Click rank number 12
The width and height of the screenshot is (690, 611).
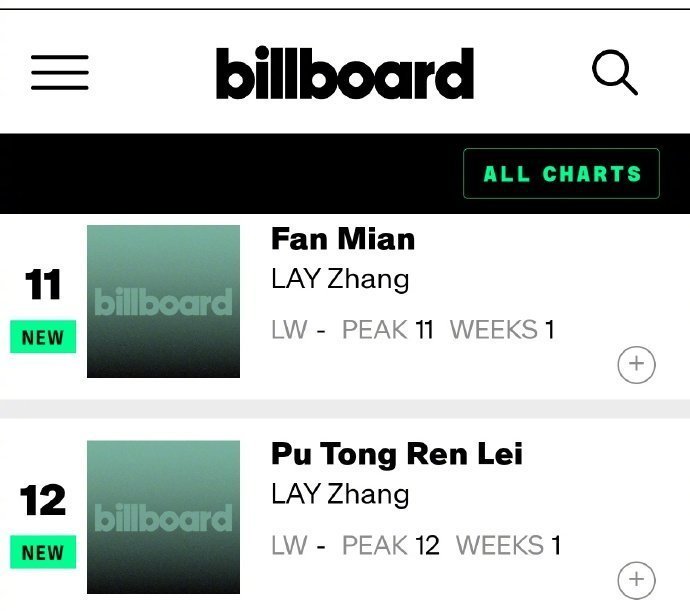coord(43,500)
